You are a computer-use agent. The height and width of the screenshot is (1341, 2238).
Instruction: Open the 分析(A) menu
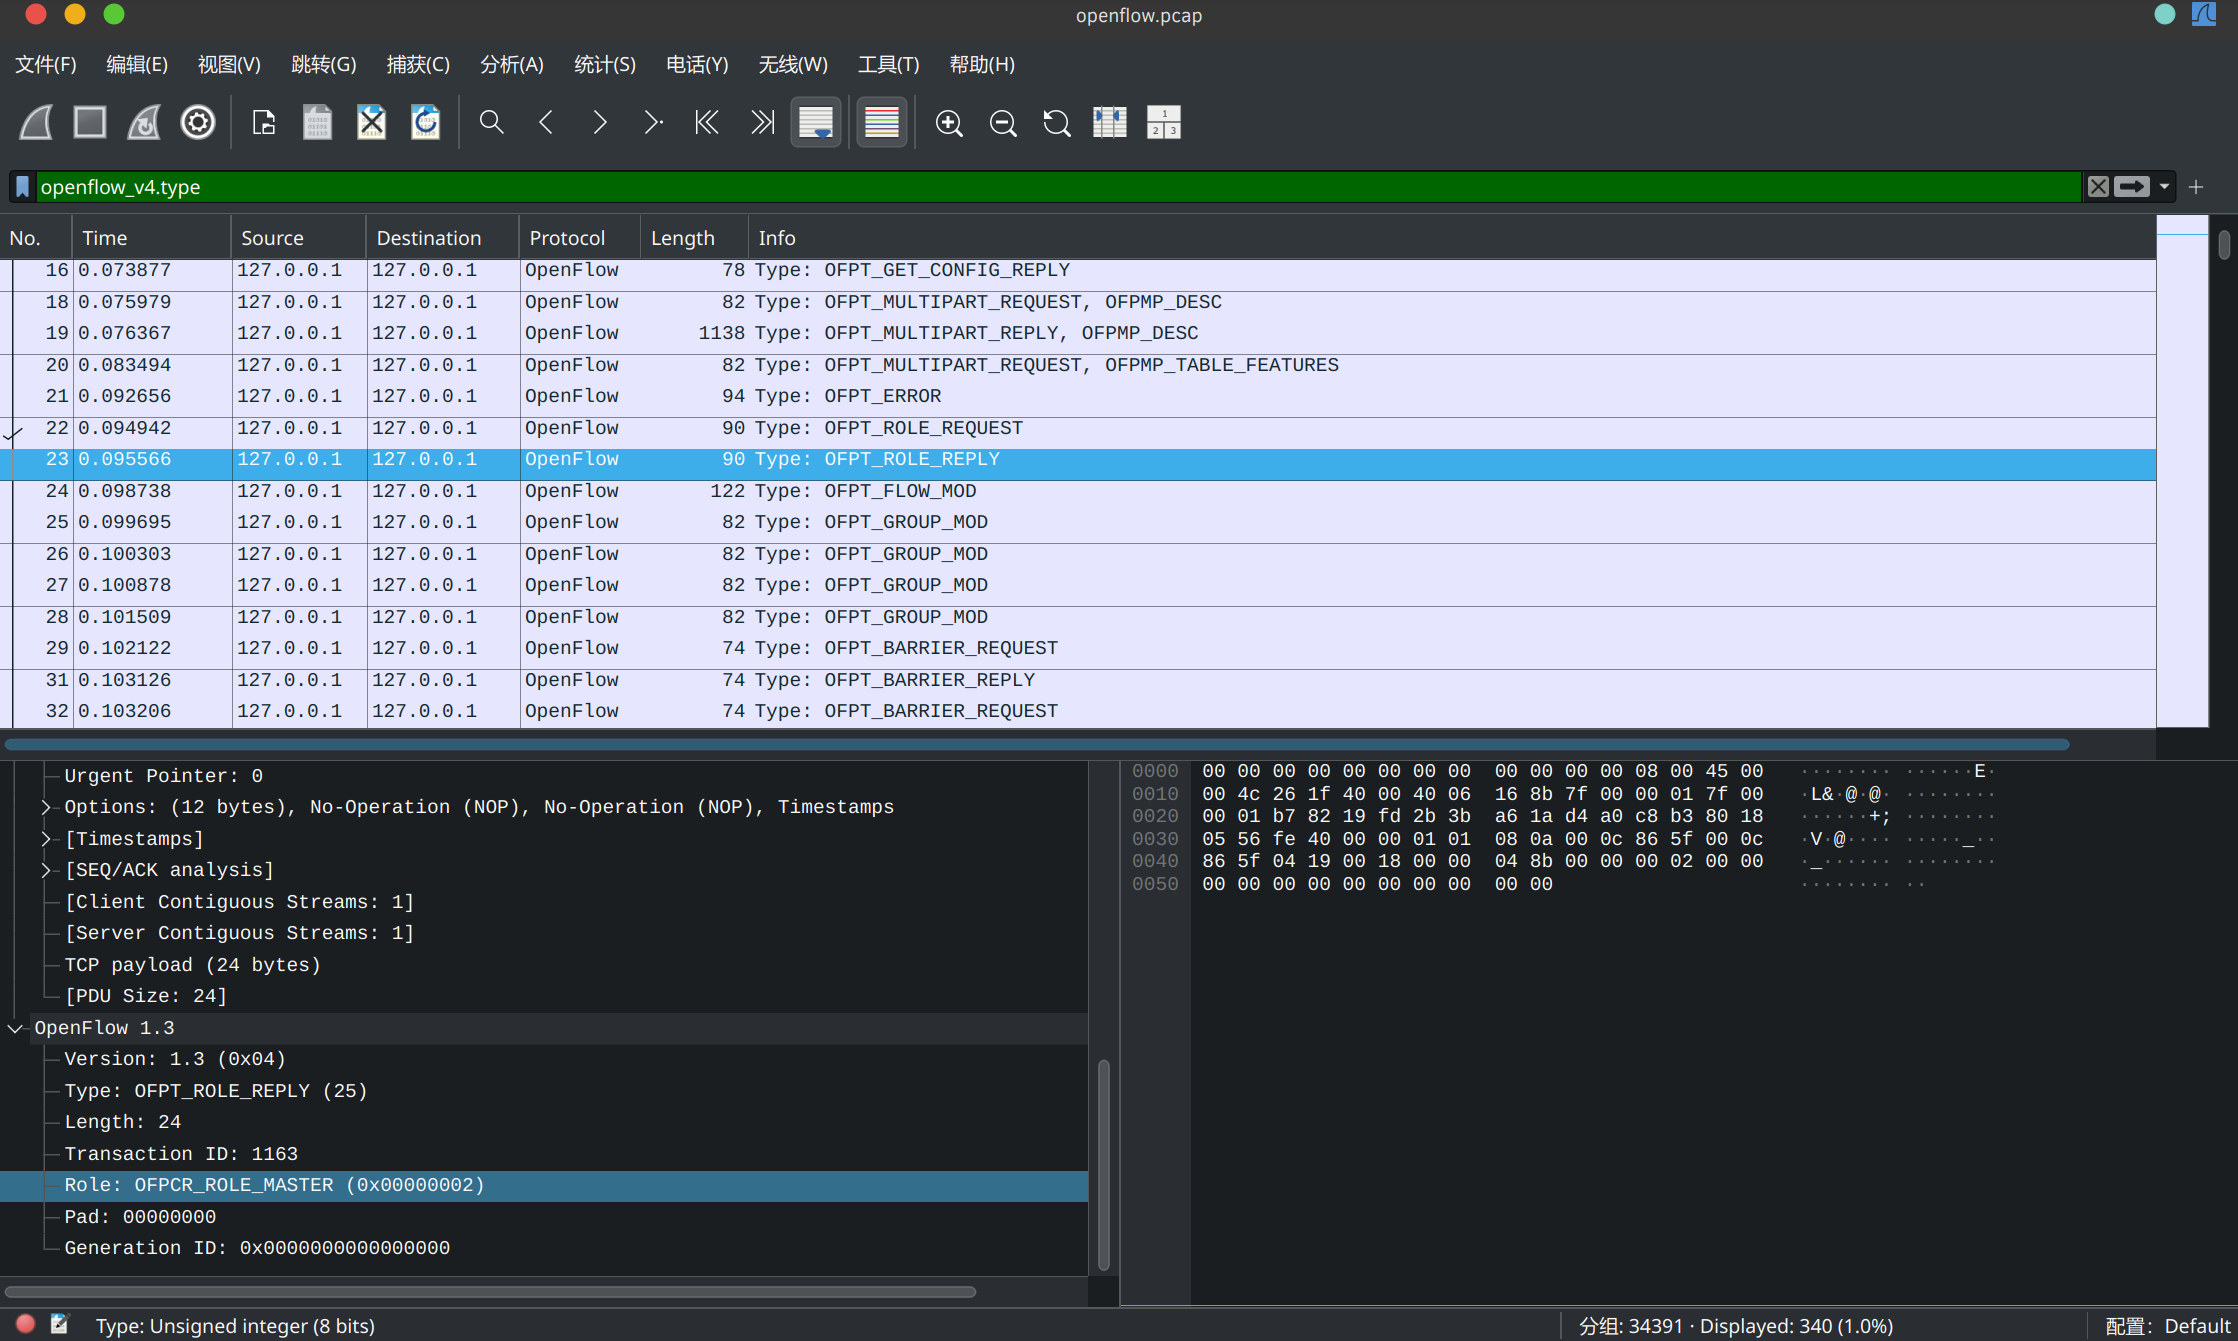pos(511,65)
